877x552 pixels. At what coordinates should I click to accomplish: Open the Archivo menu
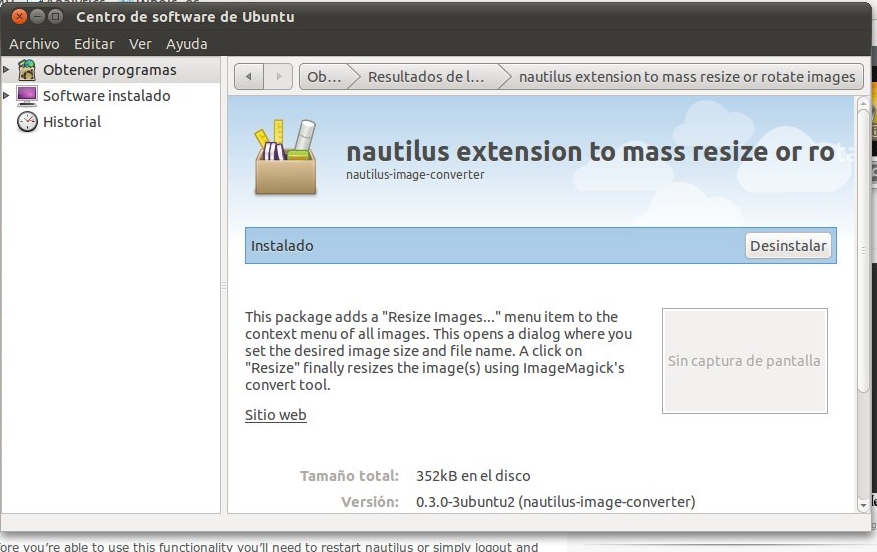34,44
